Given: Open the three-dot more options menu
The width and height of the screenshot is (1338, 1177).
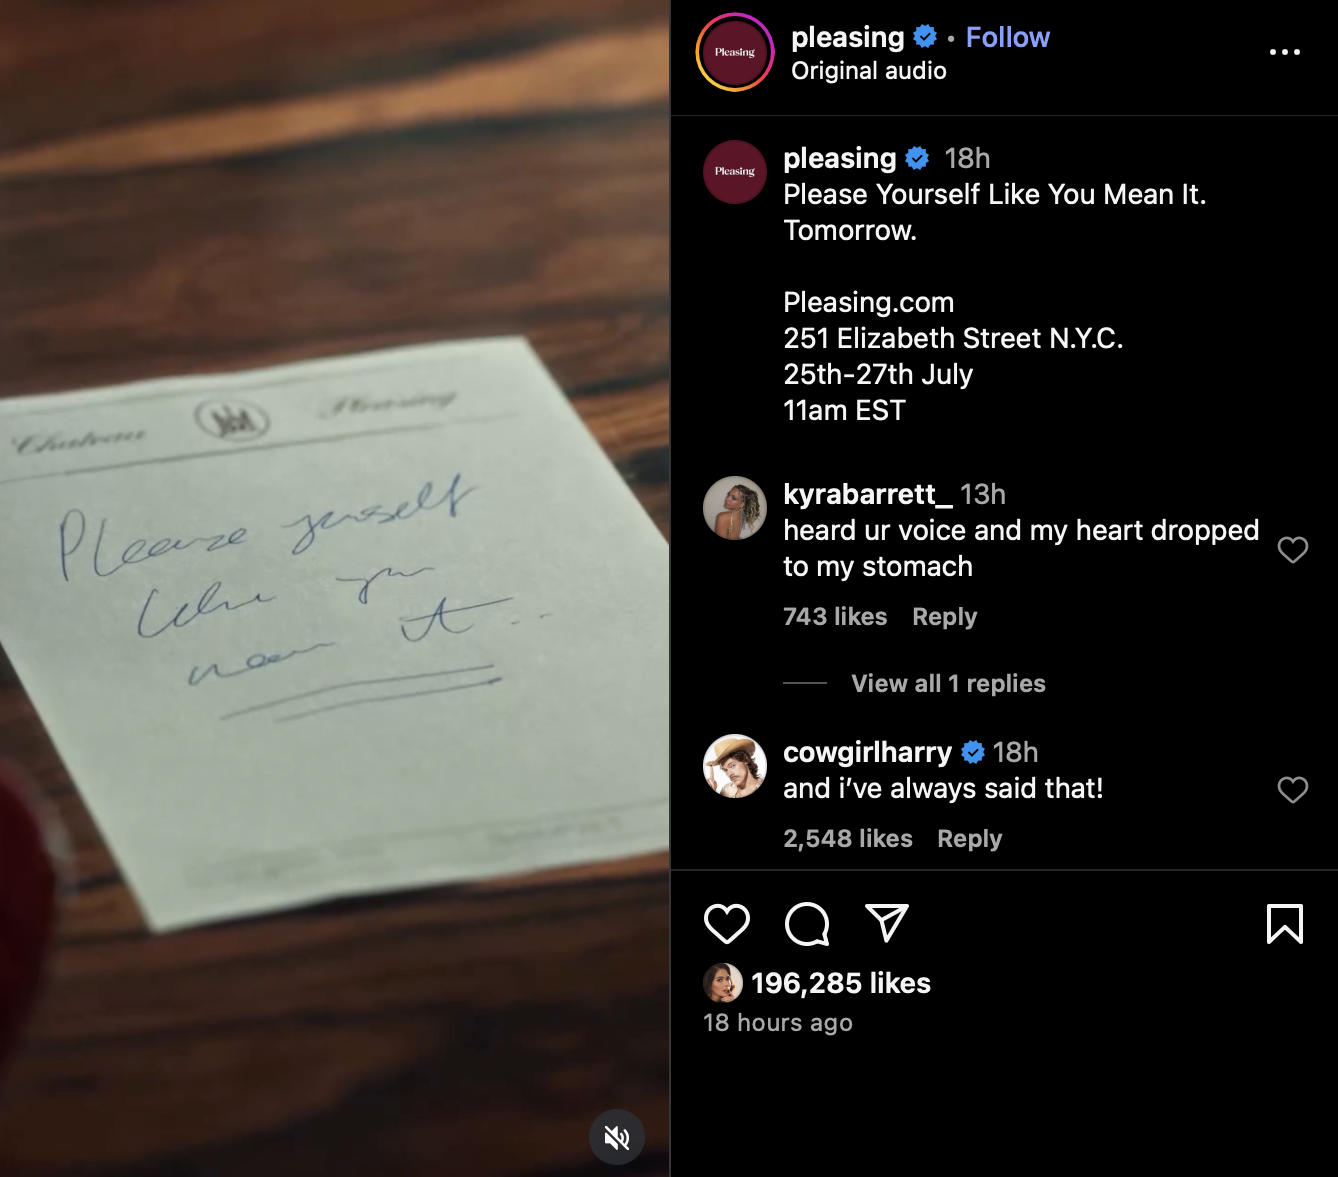Looking at the screenshot, I should pos(1285,52).
